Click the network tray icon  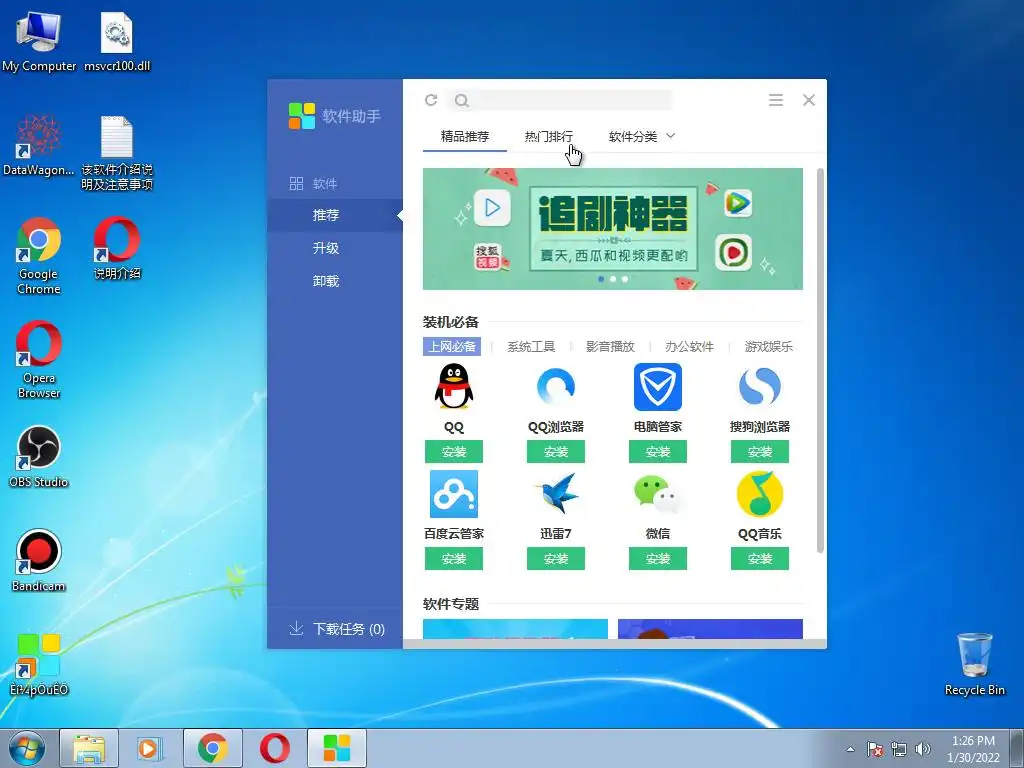click(899, 749)
